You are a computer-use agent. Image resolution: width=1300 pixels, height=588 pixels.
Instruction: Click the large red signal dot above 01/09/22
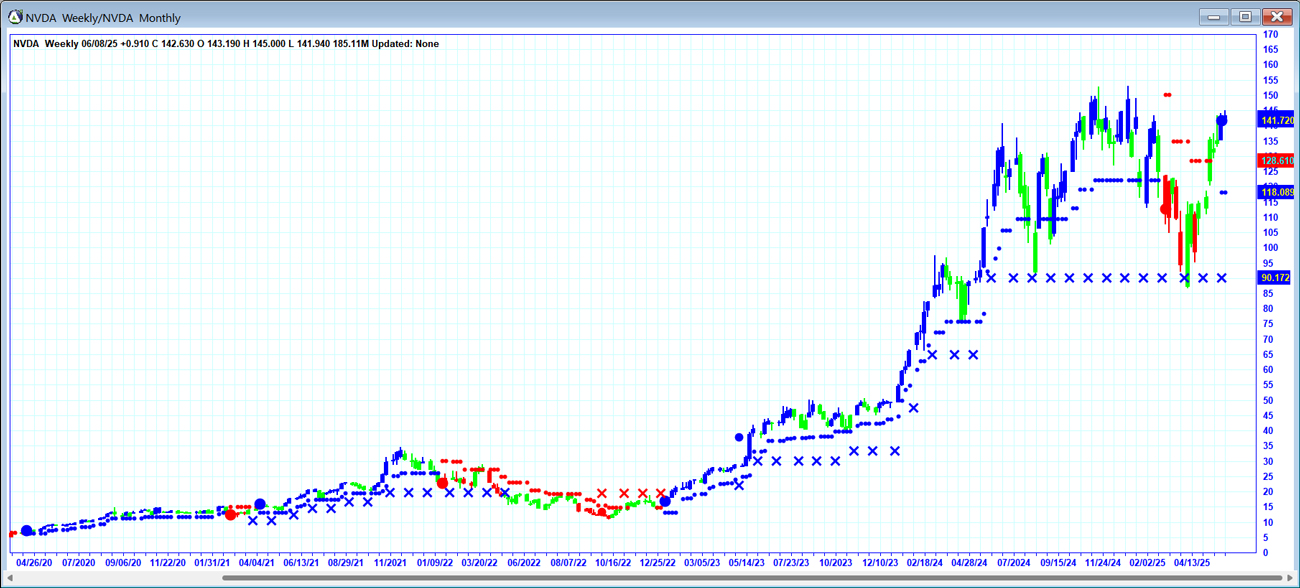point(443,483)
